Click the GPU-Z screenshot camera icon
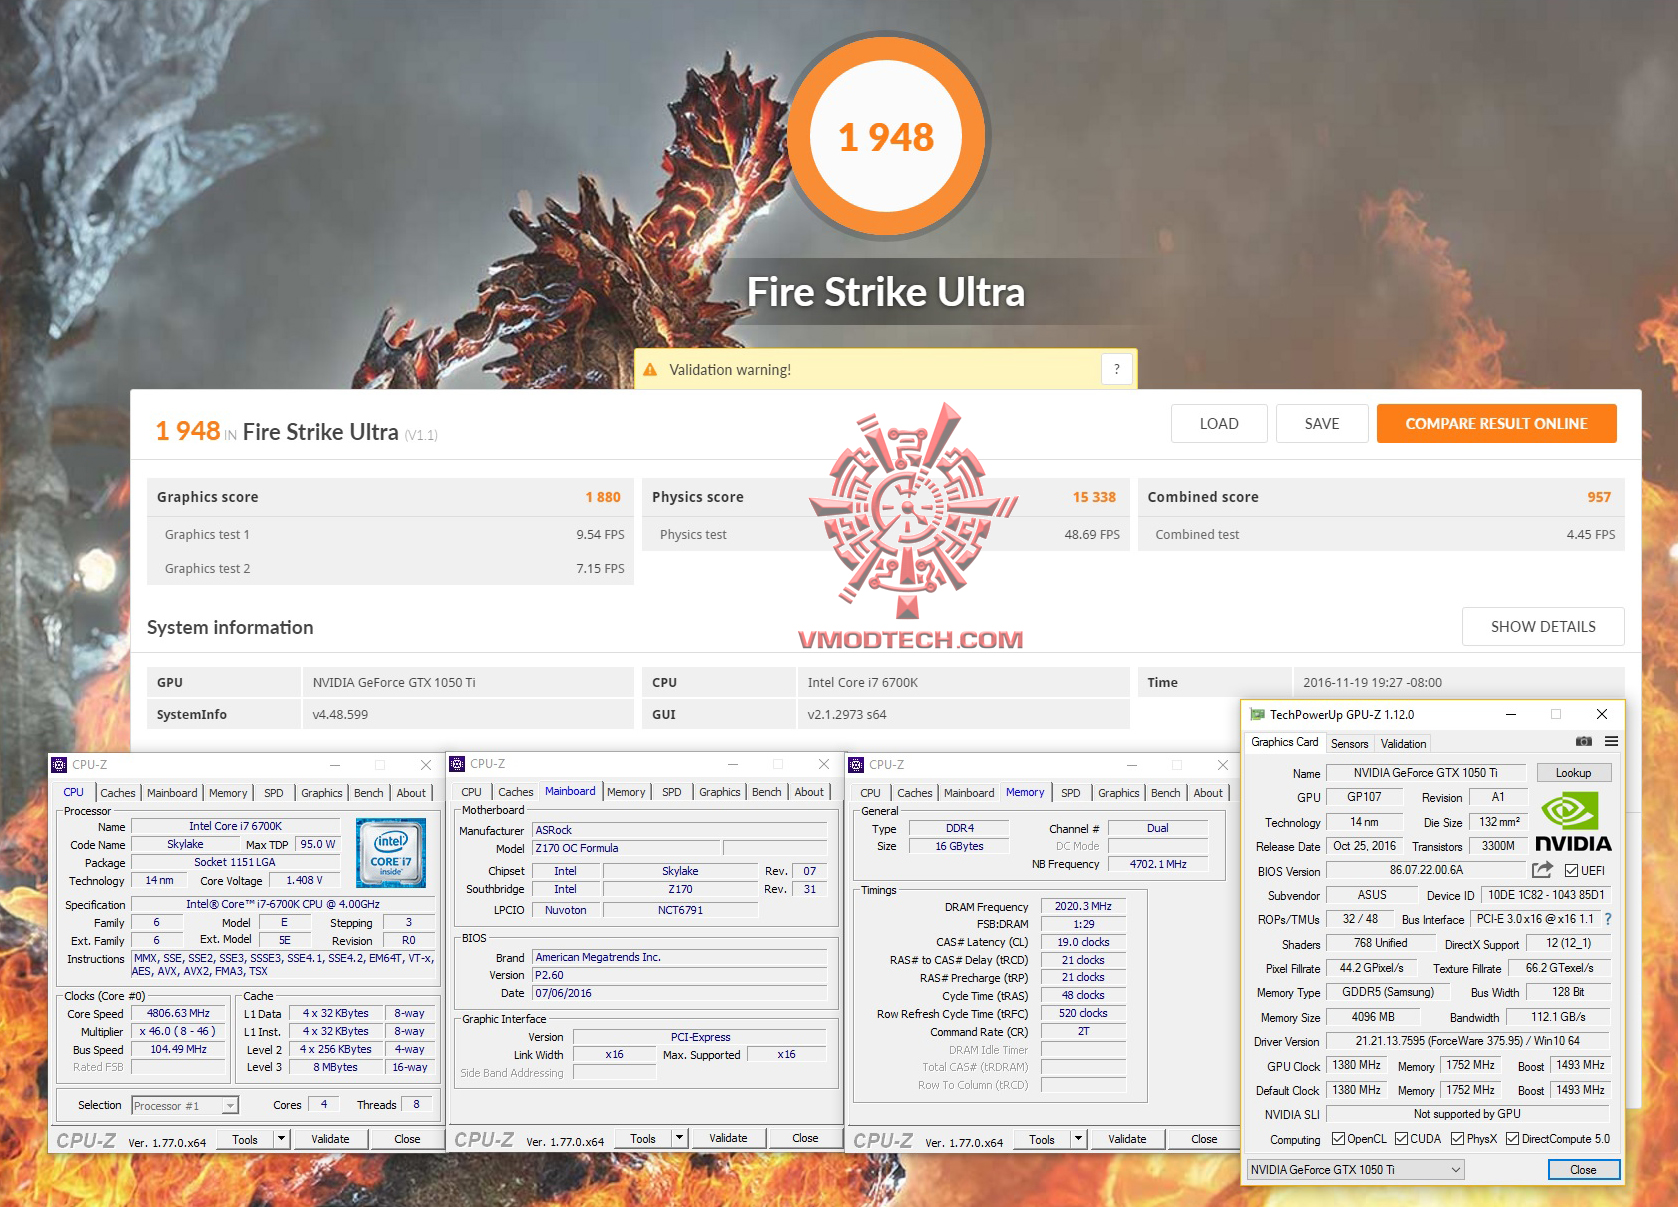Viewport: 1678px width, 1207px height. 1584,742
